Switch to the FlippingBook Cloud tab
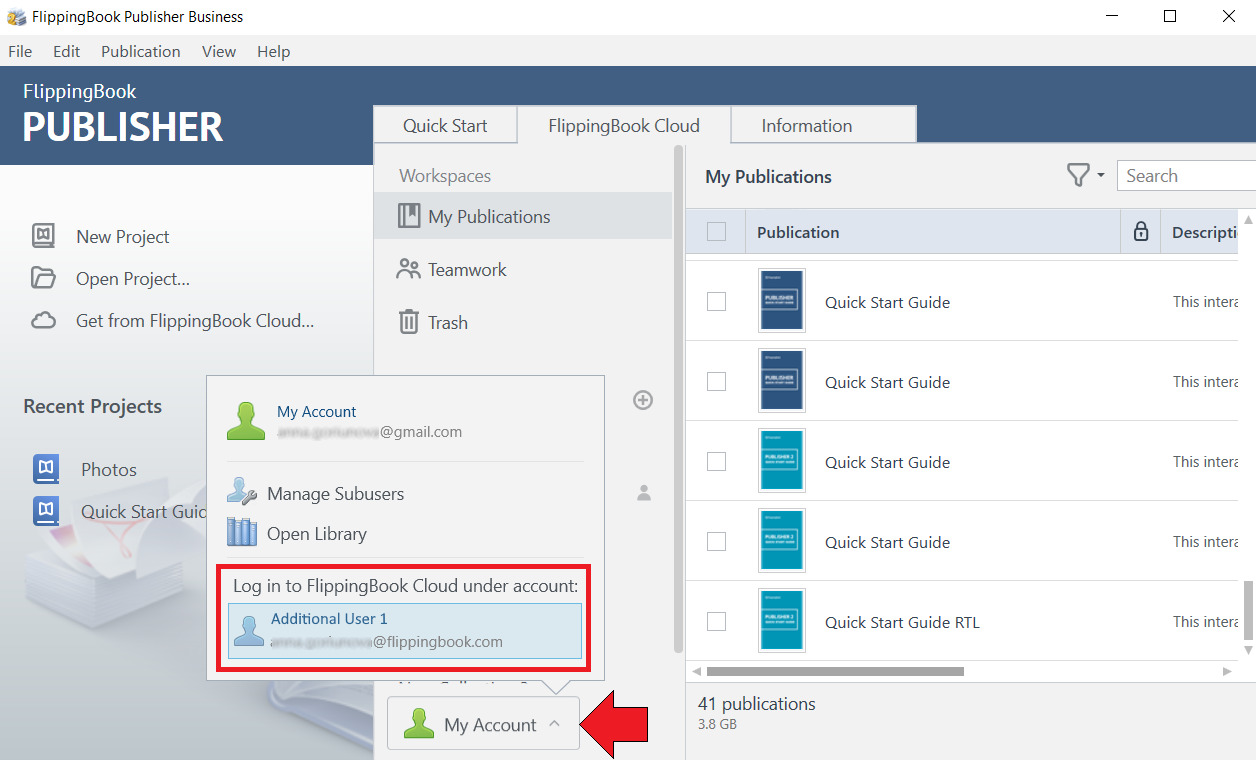 click(624, 125)
